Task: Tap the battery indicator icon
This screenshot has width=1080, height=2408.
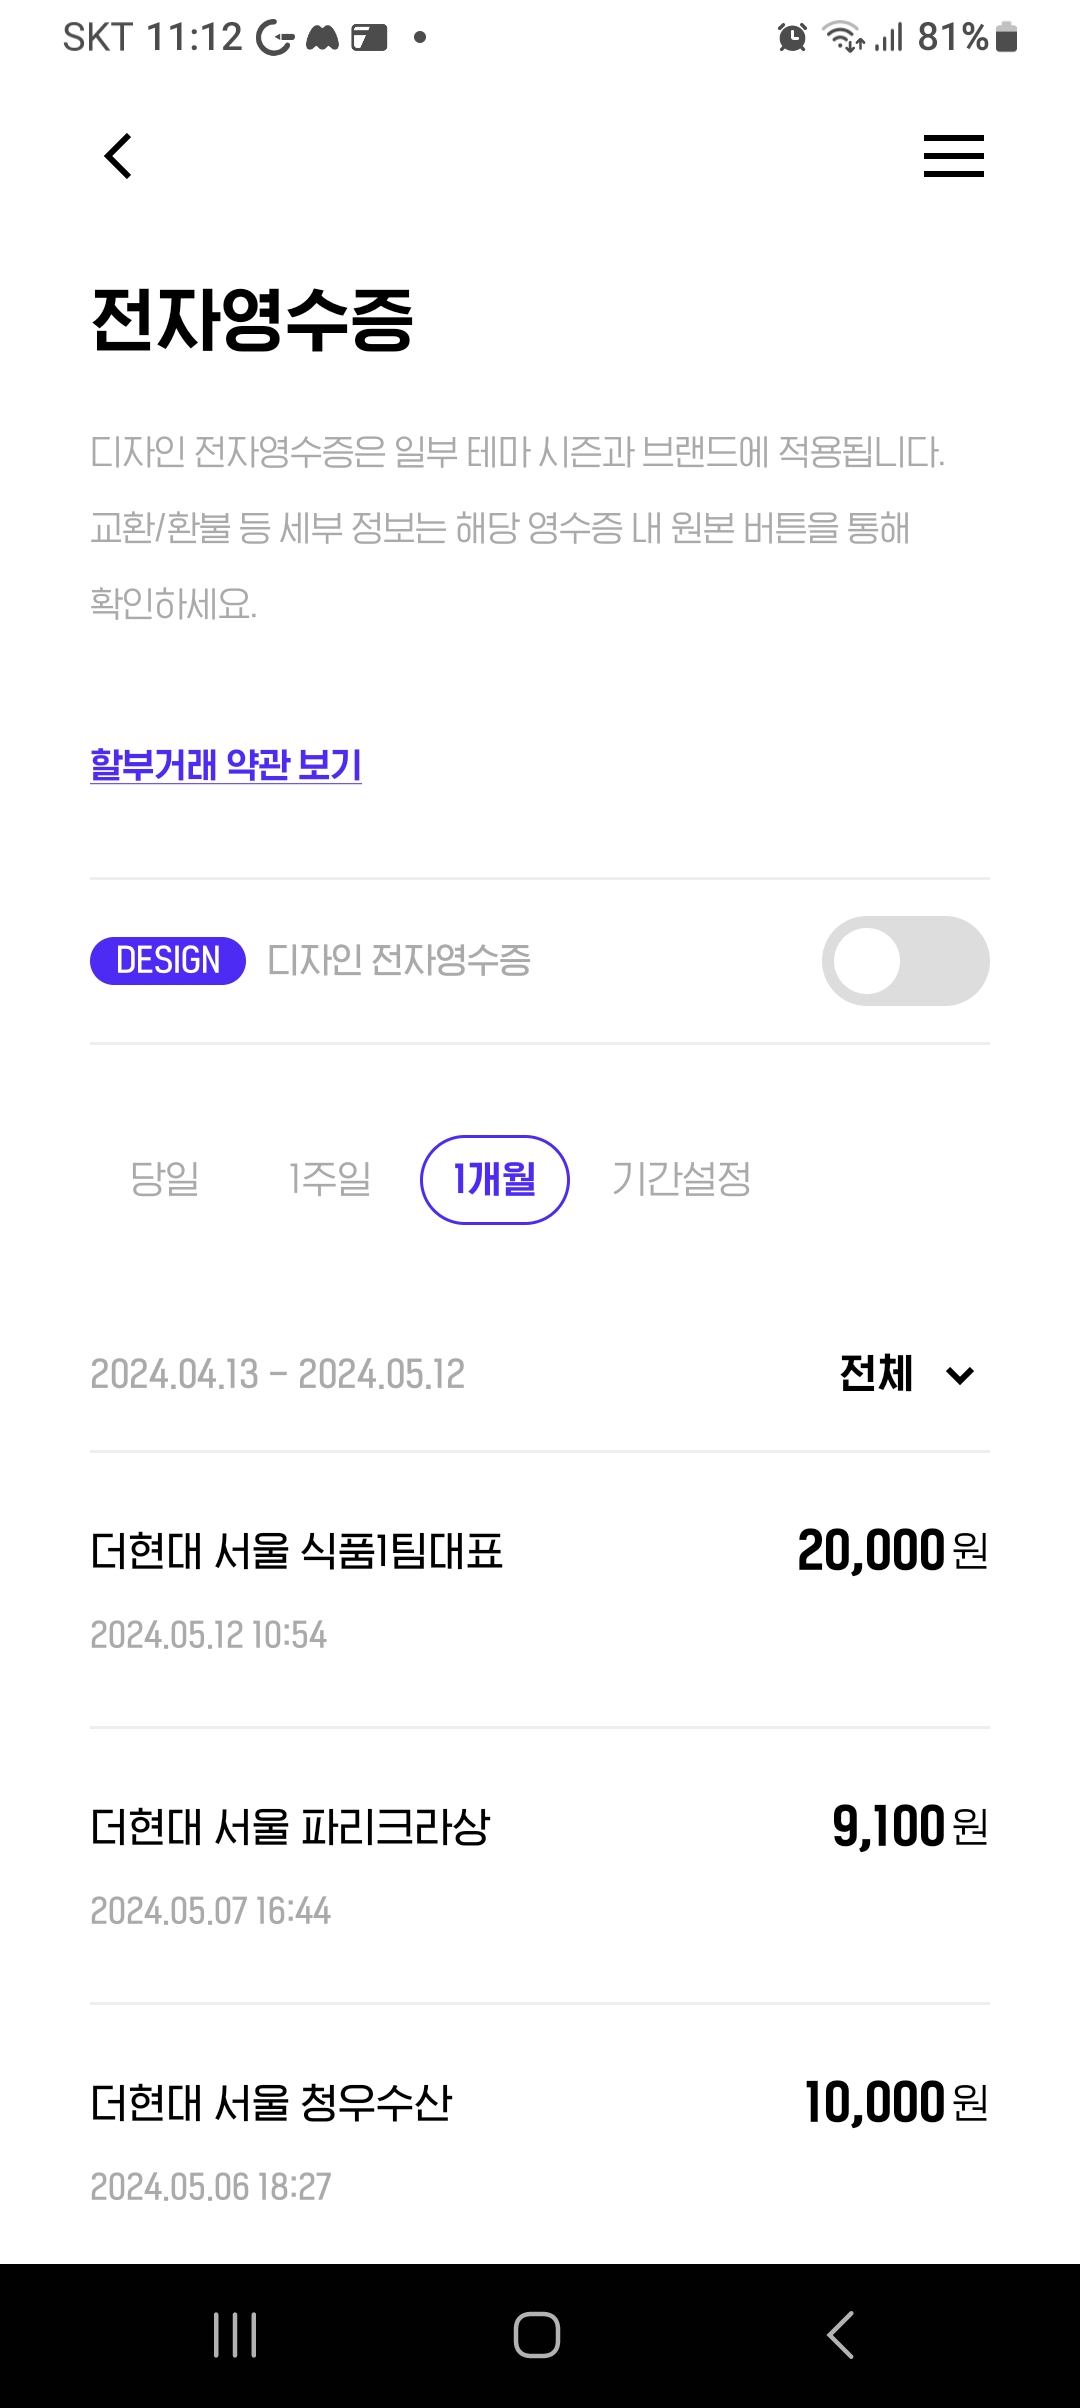Action: coord(1007,38)
